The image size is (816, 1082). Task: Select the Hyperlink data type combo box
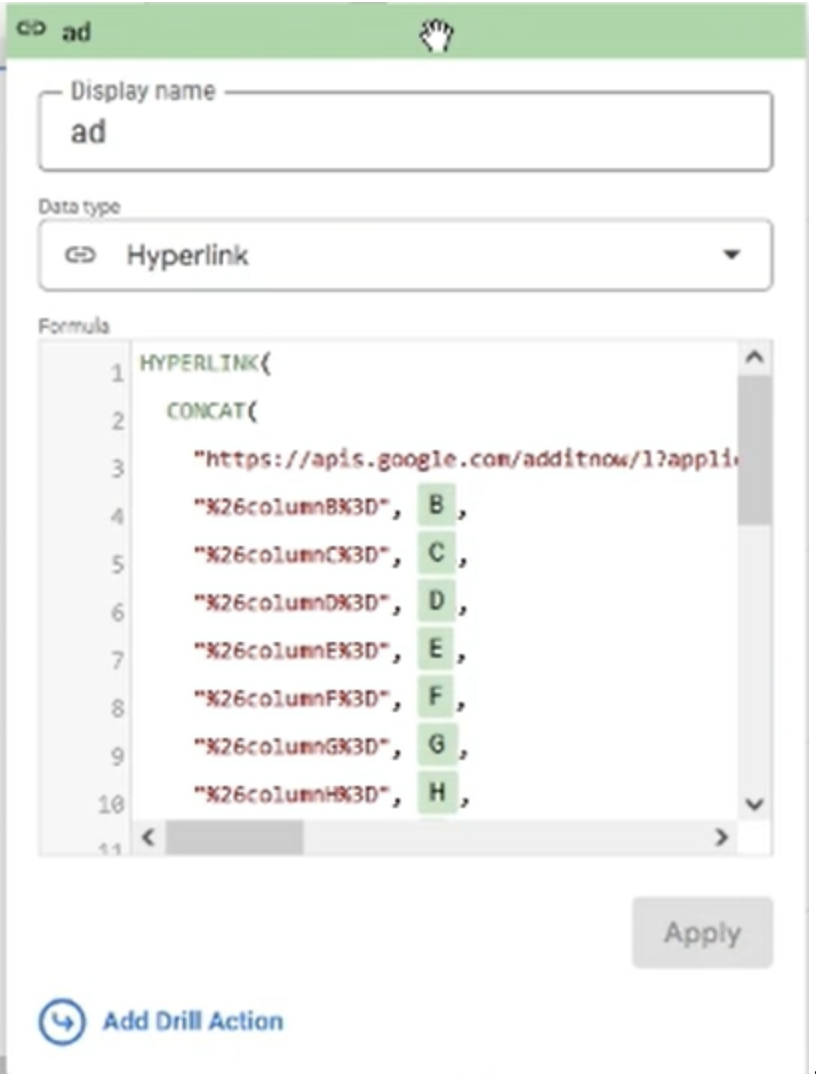pos(405,256)
